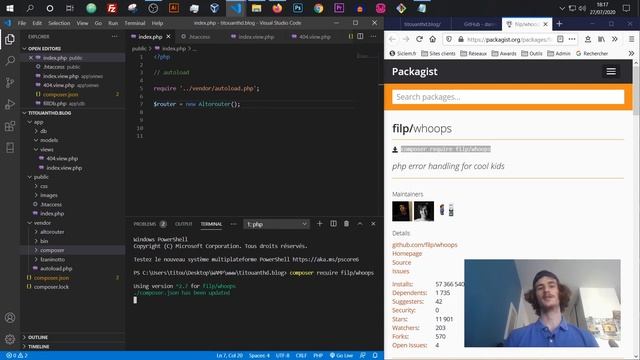Open the Explorer panel more actions ellipsis

(x=115, y=36)
